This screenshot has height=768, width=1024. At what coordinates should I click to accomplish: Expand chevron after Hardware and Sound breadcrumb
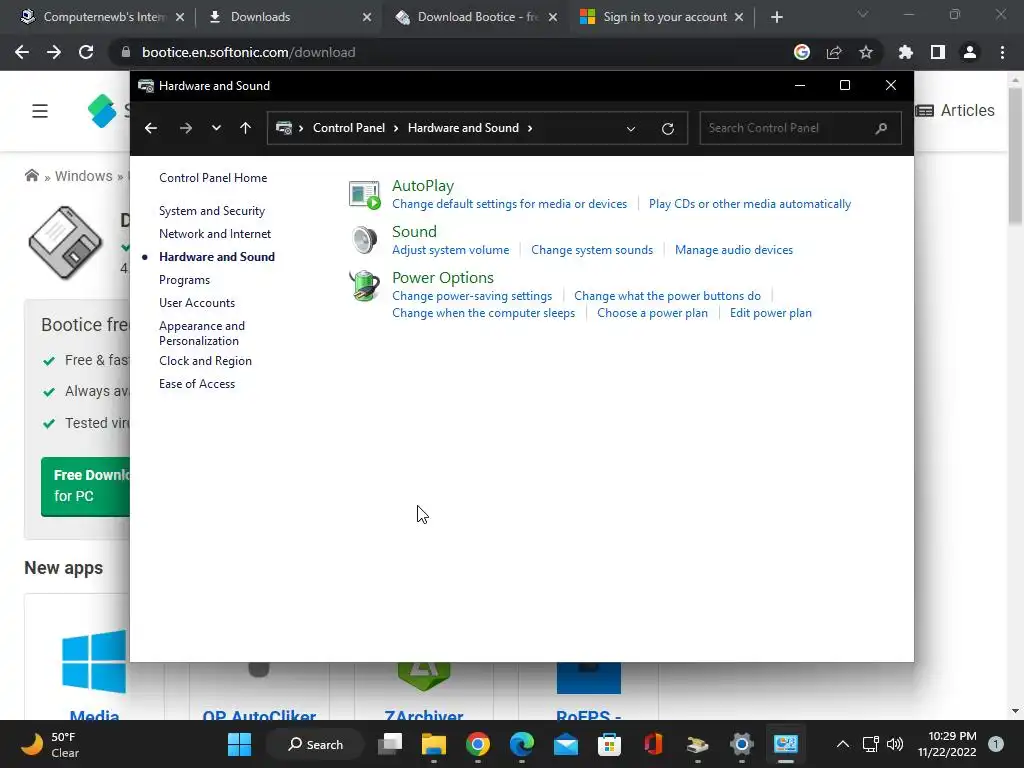530,128
